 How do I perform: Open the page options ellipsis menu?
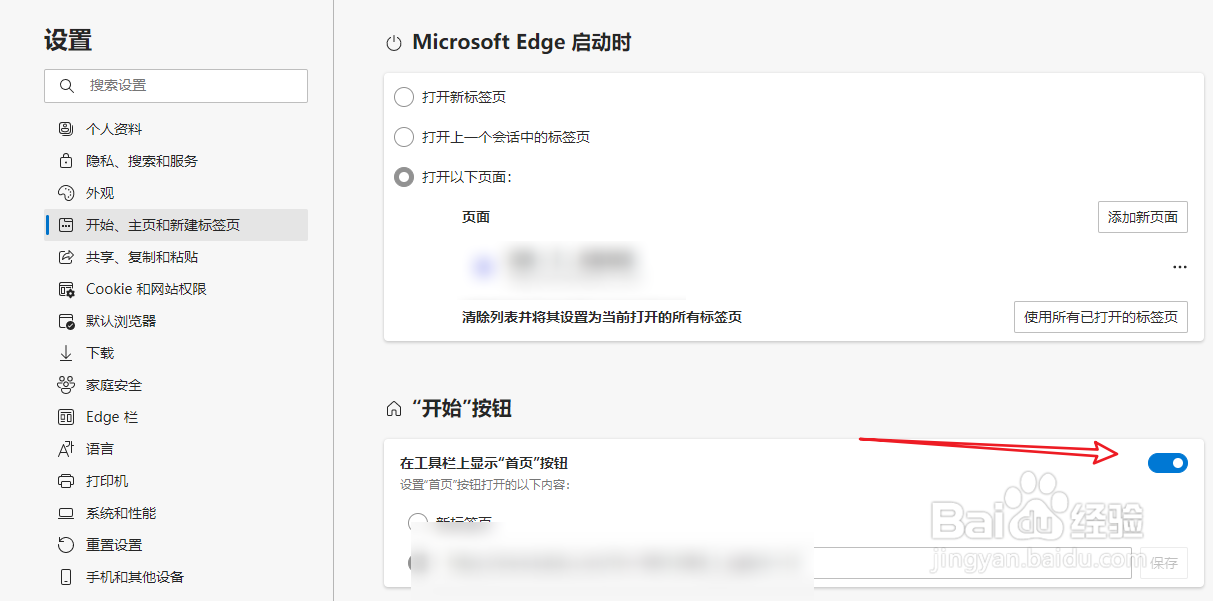point(1180,266)
